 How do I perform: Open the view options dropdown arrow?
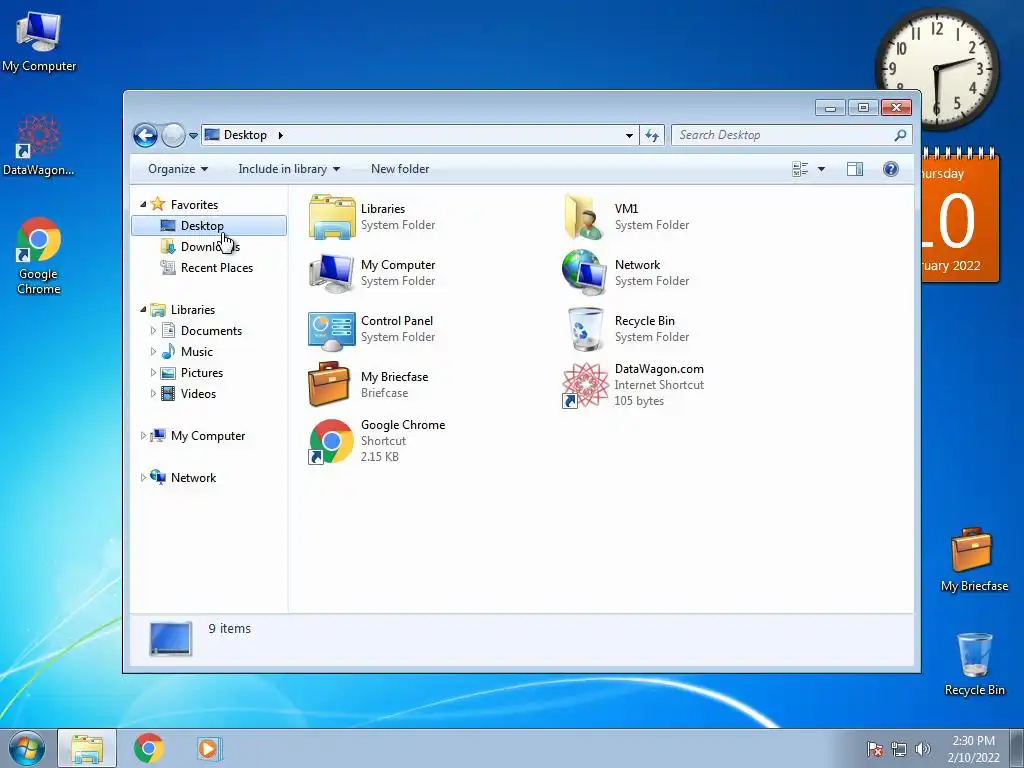tap(822, 169)
